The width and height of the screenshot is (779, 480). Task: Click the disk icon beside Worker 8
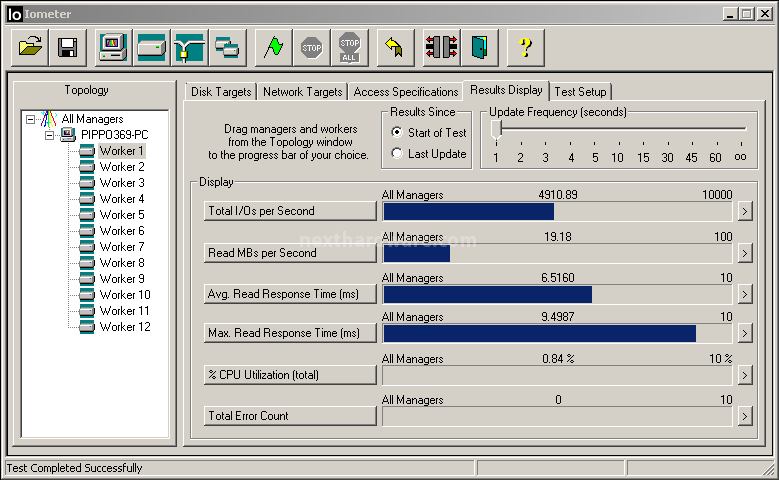pyautogui.click(x=86, y=263)
